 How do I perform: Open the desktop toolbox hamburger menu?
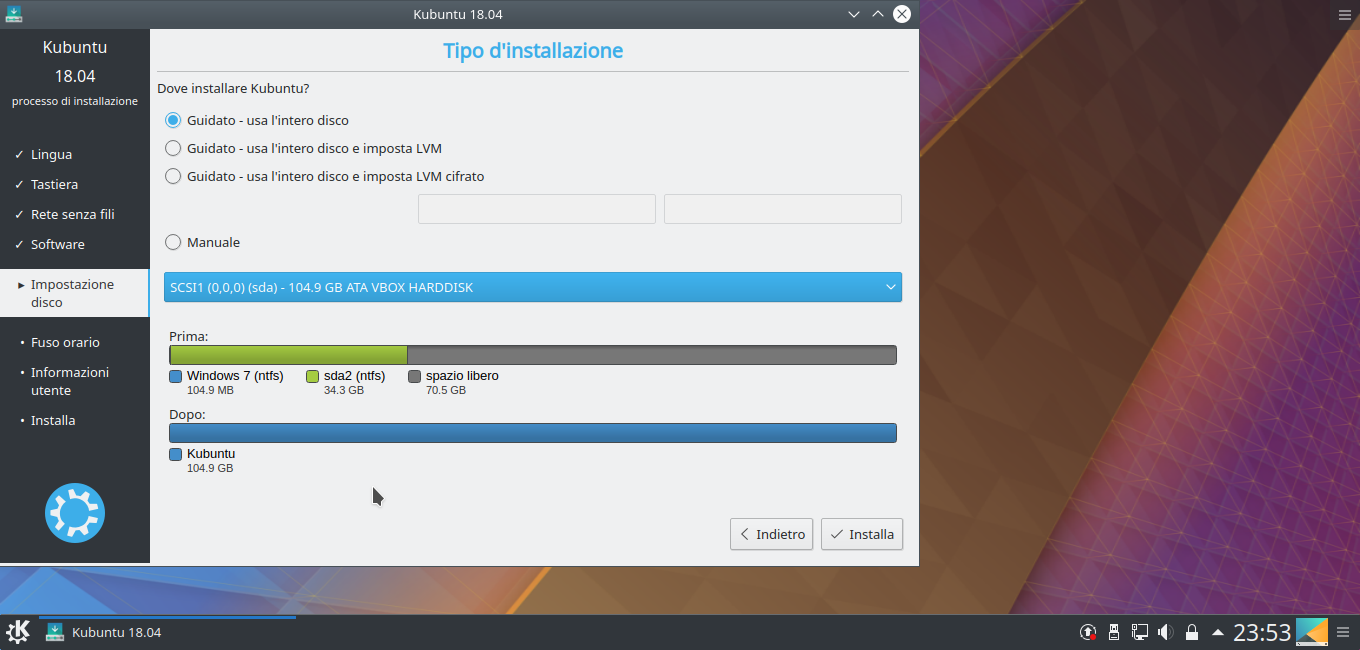point(1344,14)
